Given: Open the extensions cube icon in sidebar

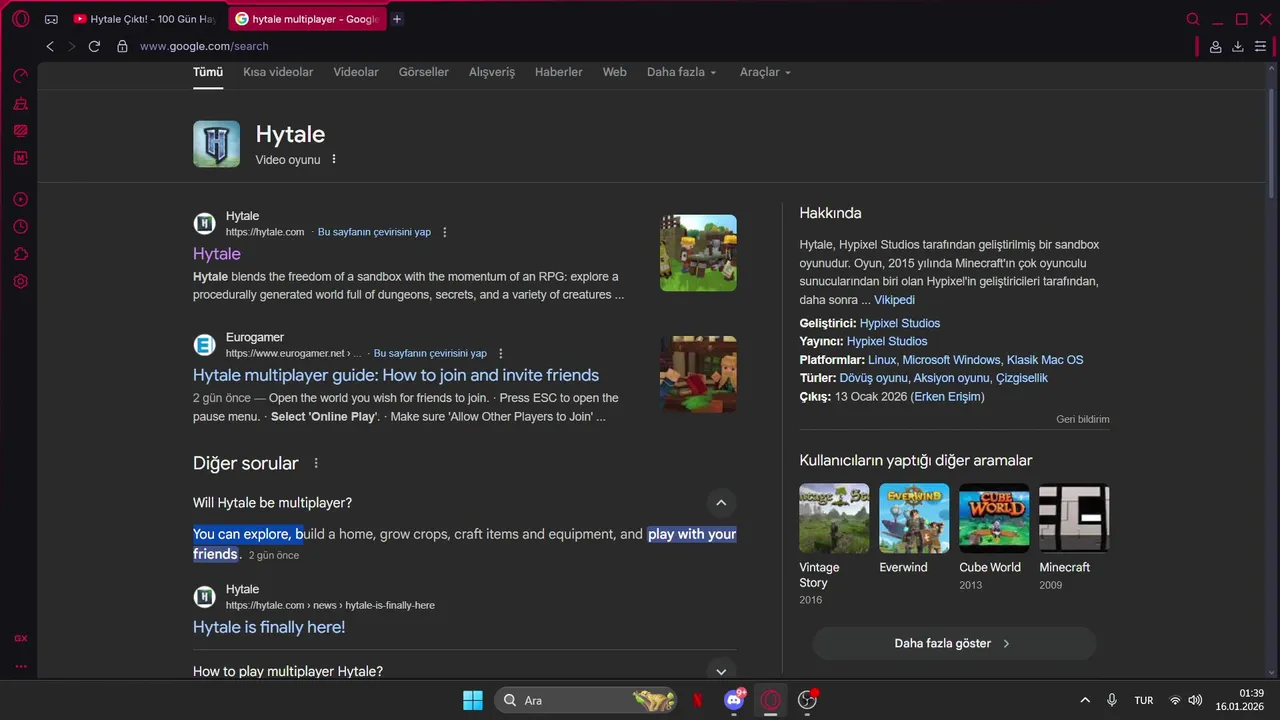Looking at the screenshot, I should coord(20,254).
